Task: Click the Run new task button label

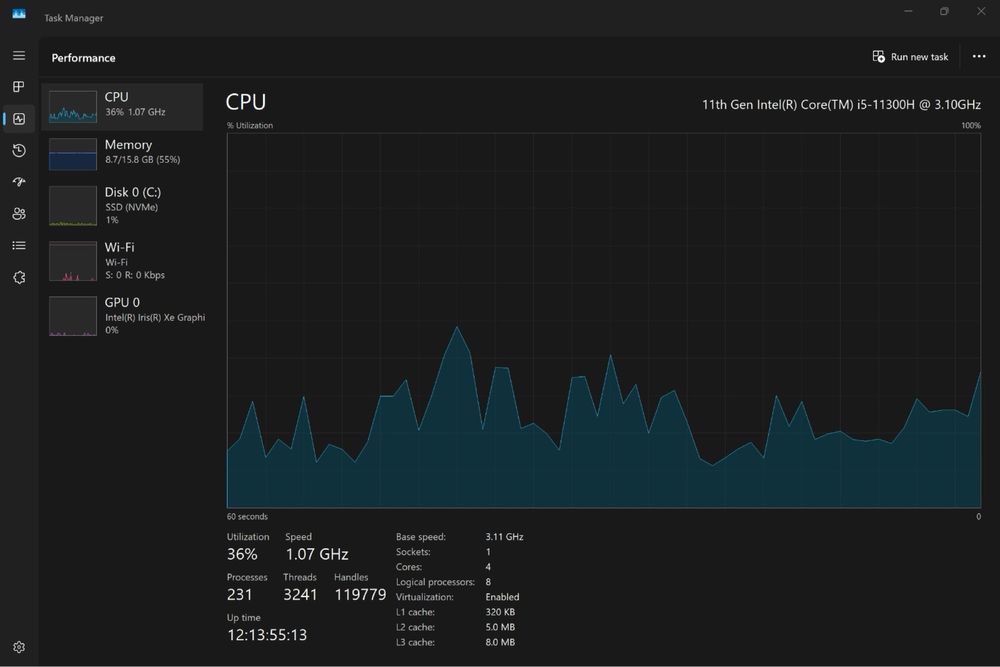Action: pos(919,57)
